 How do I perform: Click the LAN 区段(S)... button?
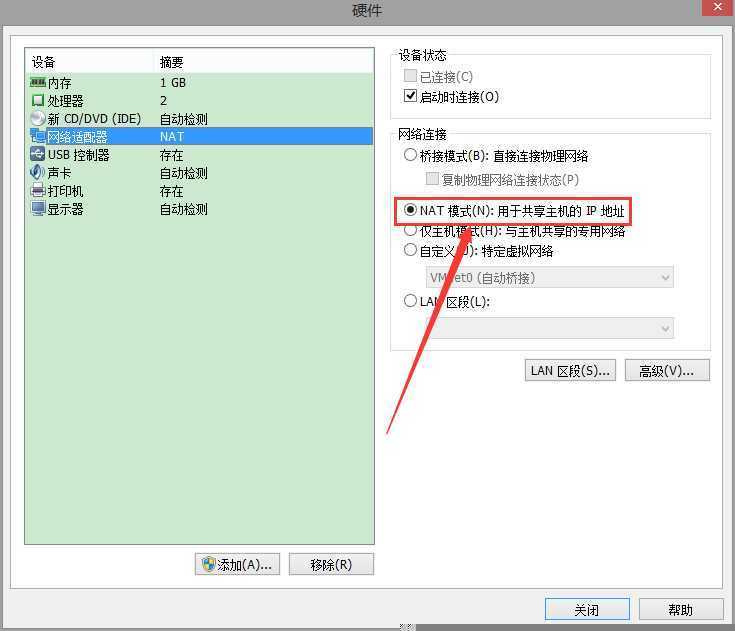570,370
